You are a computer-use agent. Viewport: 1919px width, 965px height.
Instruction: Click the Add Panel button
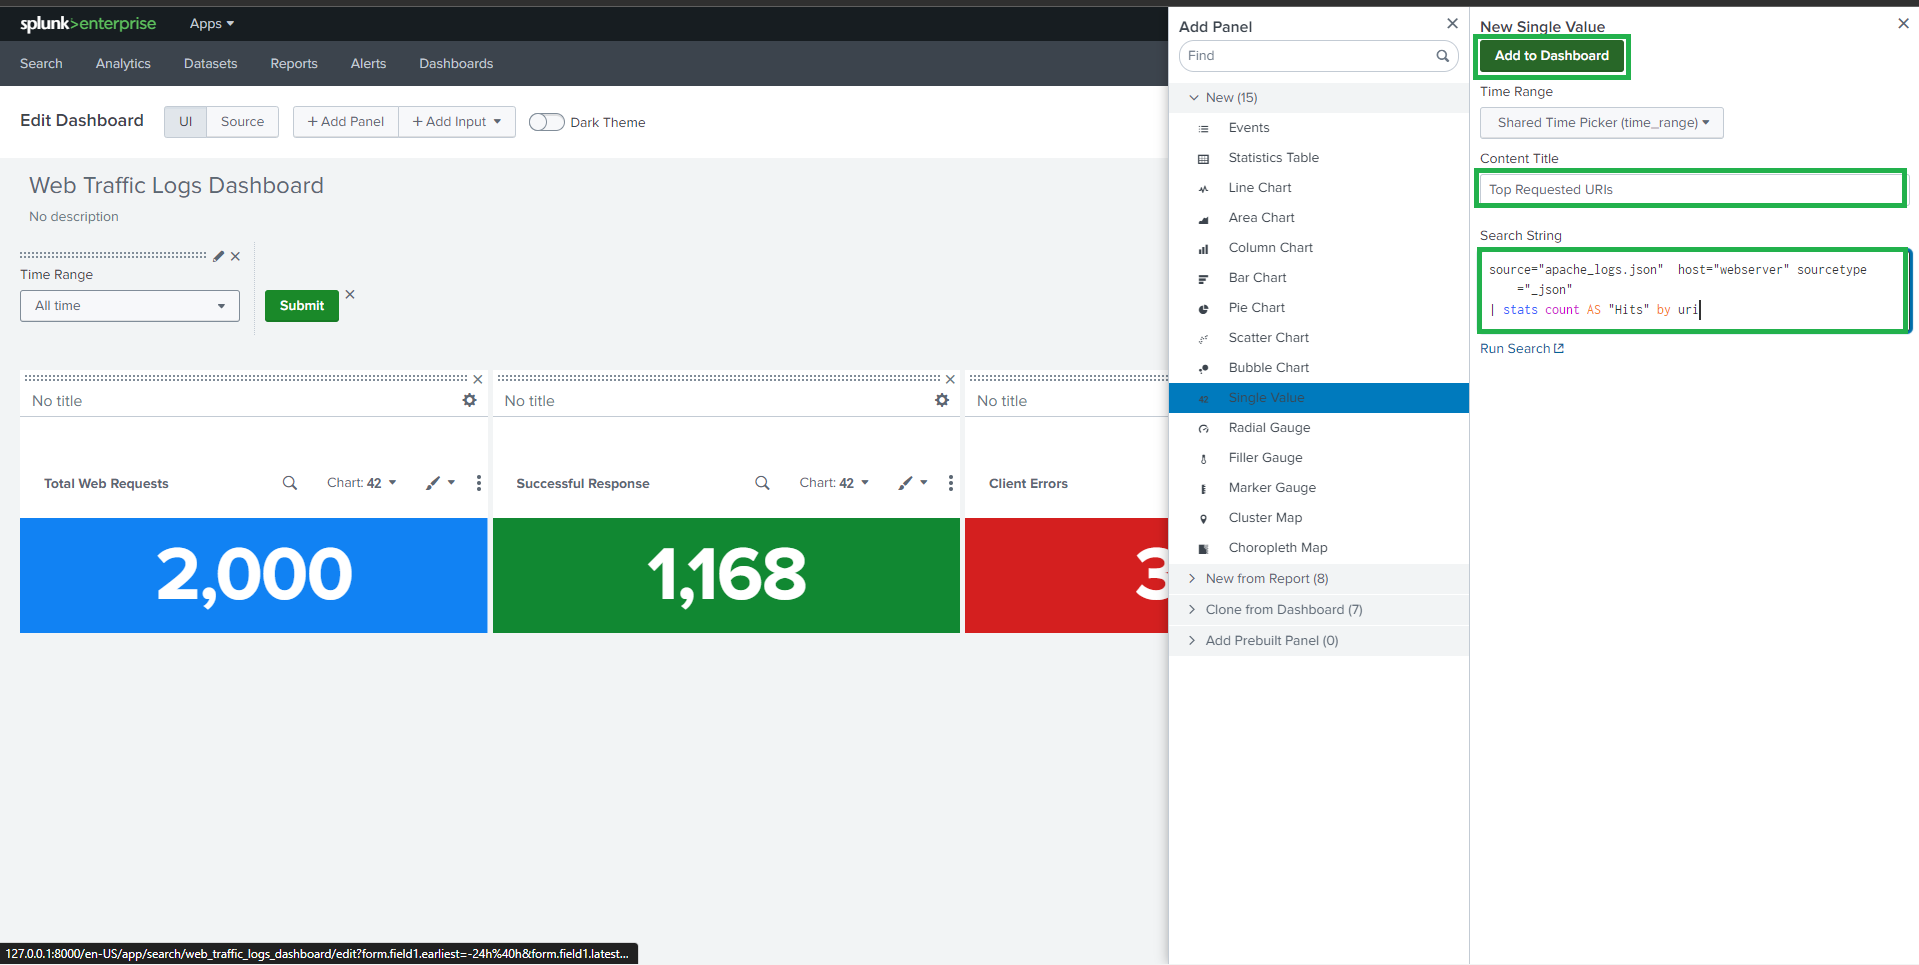pos(346,122)
